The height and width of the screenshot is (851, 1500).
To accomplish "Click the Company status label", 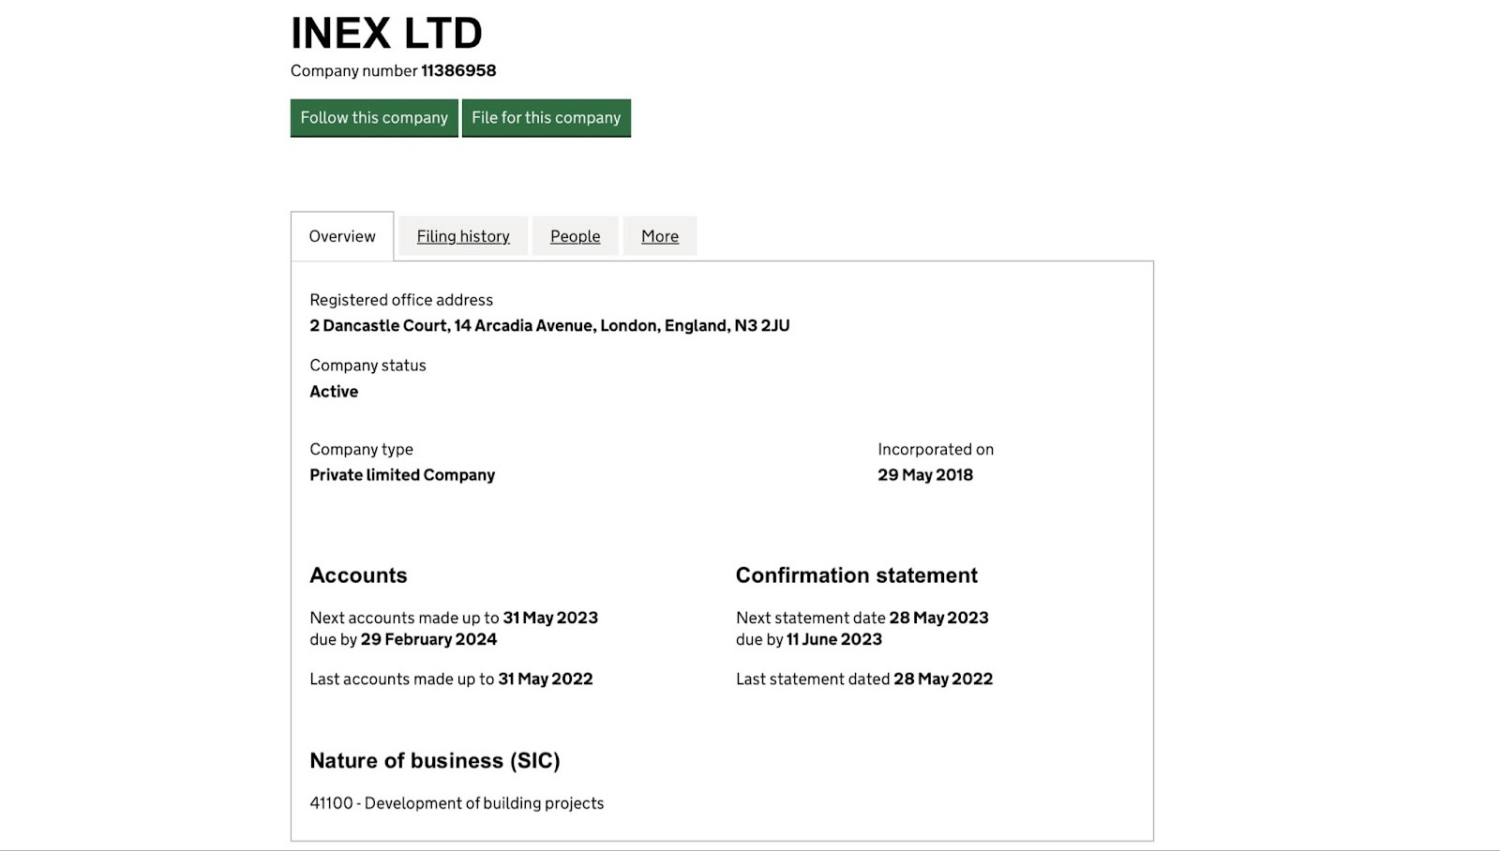I will point(368,366).
